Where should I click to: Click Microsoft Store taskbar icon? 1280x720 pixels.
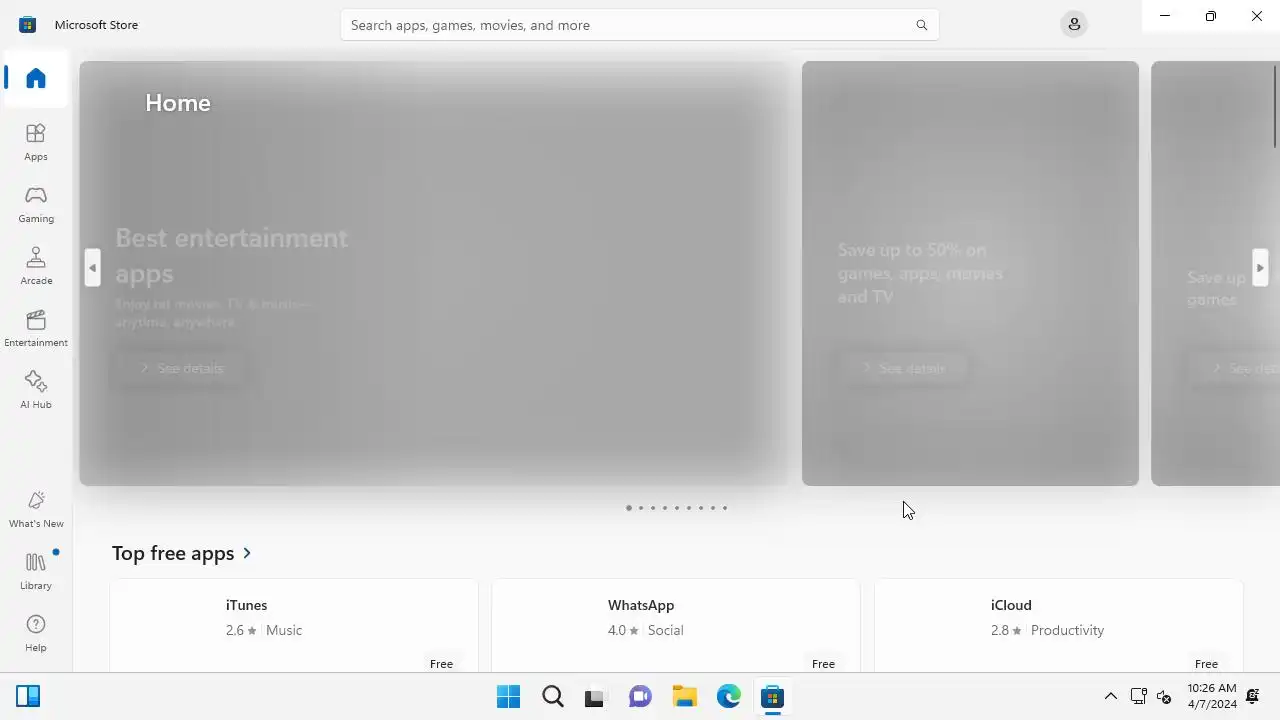pyautogui.click(x=772, y=696)
